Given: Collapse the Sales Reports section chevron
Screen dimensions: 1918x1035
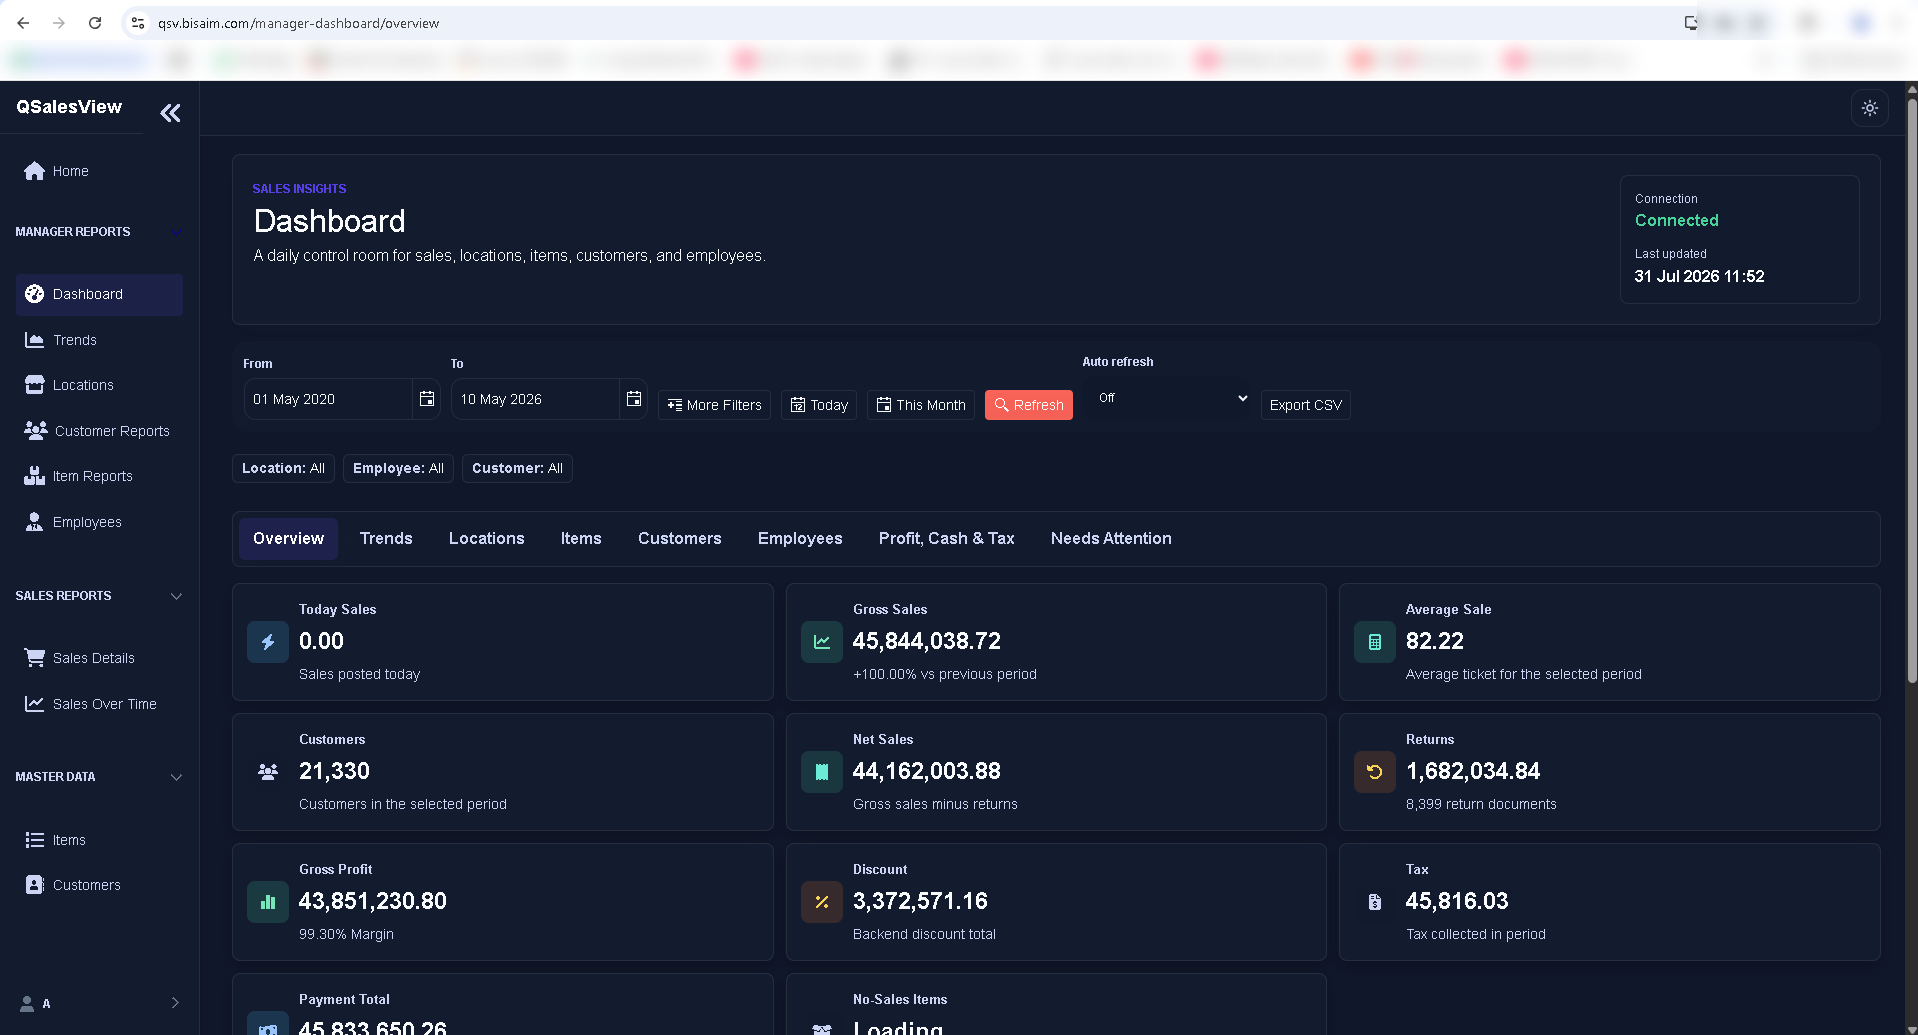Looking at the screenshot, I should point(176,596).
